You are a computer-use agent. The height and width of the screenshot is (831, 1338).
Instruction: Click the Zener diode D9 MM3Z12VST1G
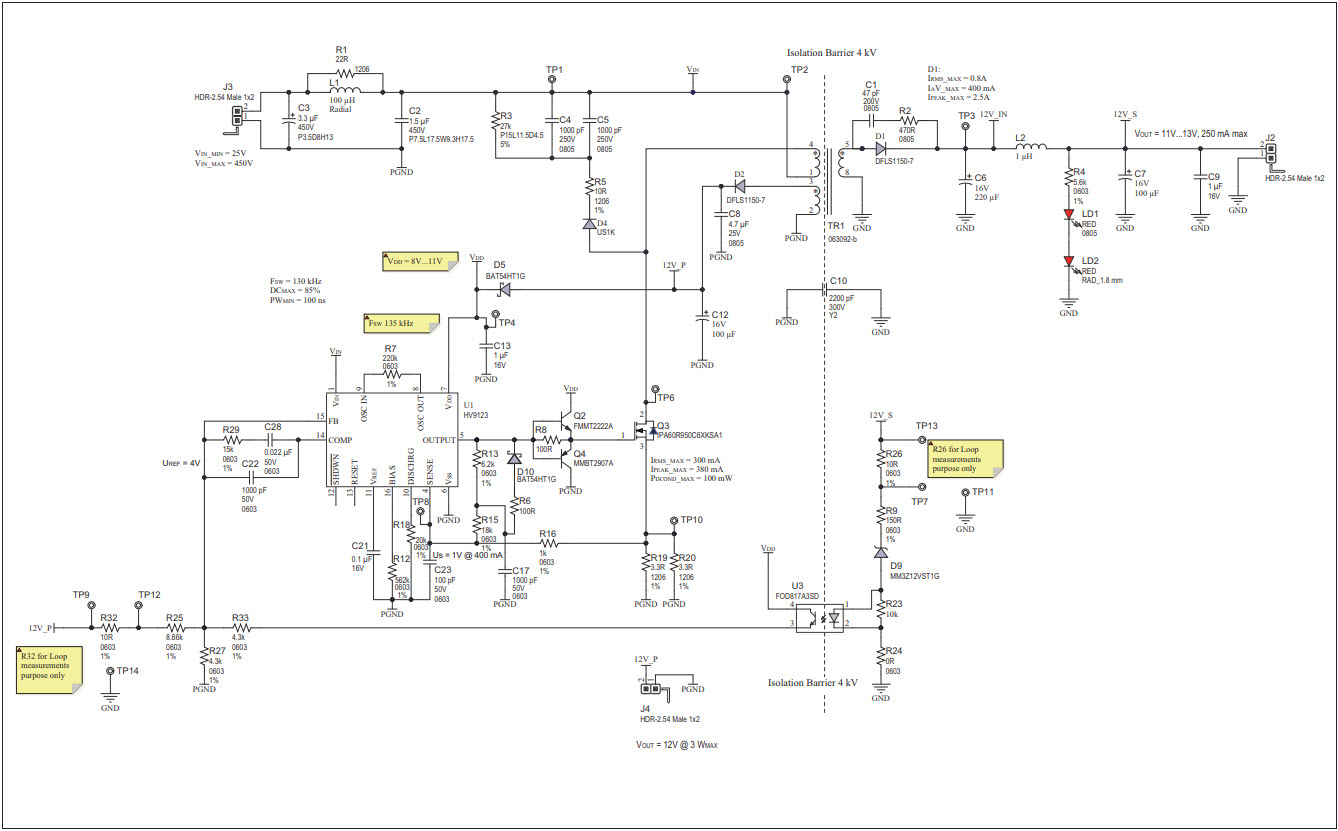(x=881, y=550)
